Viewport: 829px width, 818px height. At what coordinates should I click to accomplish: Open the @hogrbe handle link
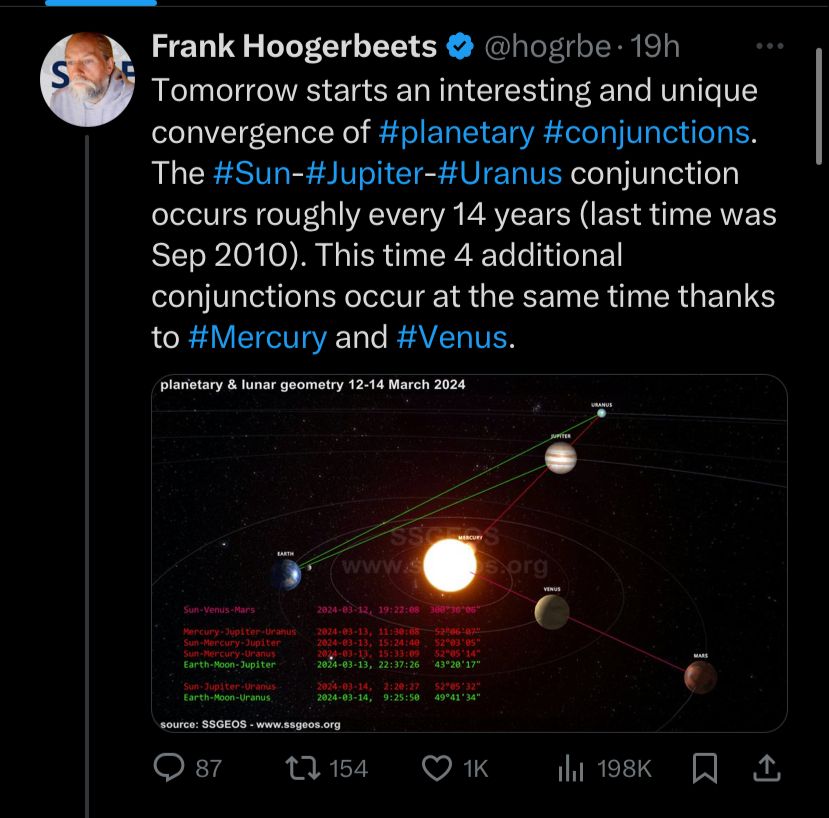[547, 47]
